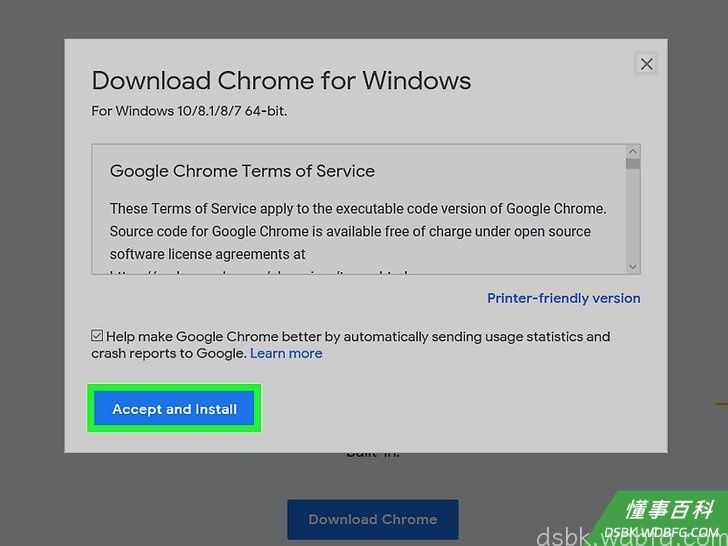Click the Download Chrome button behind dialog
Screen dimensions: 728x546
click(373, 519)
